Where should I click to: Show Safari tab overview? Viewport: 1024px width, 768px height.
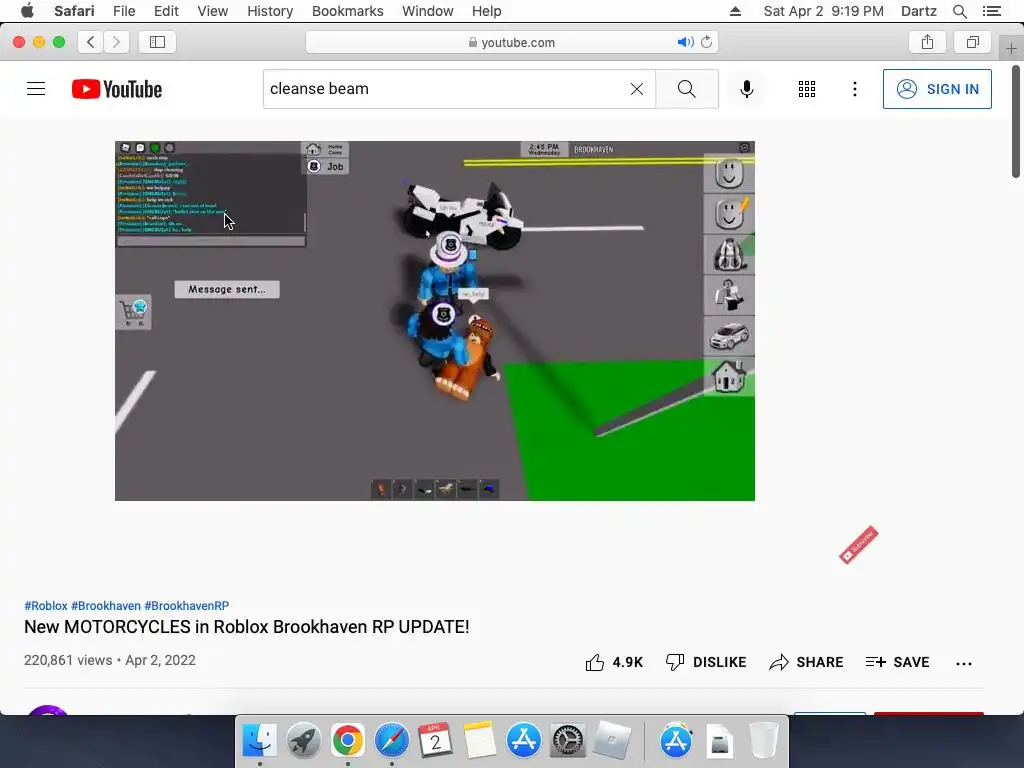[972, 42]
